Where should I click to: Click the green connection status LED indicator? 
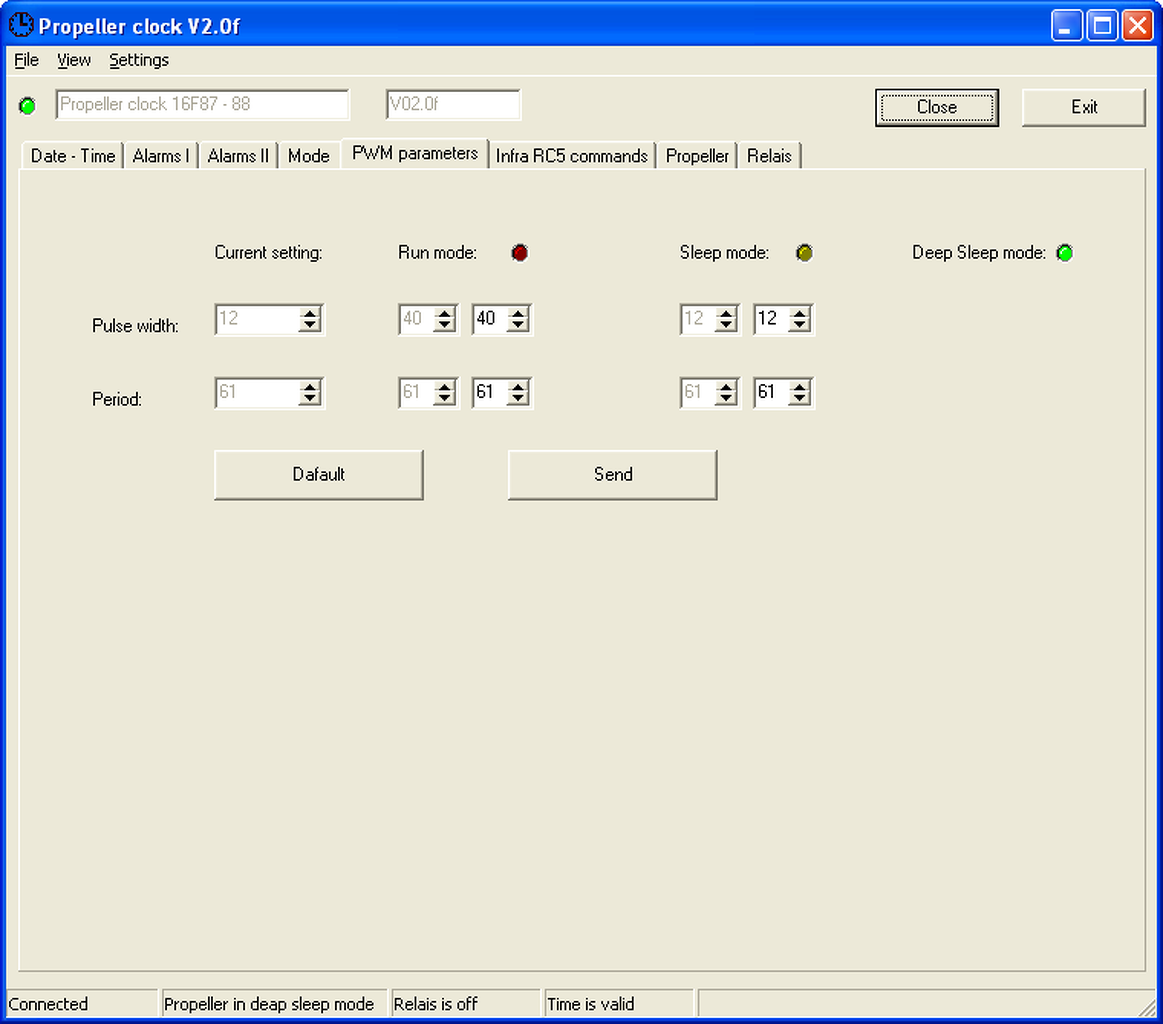coord(27,106)
